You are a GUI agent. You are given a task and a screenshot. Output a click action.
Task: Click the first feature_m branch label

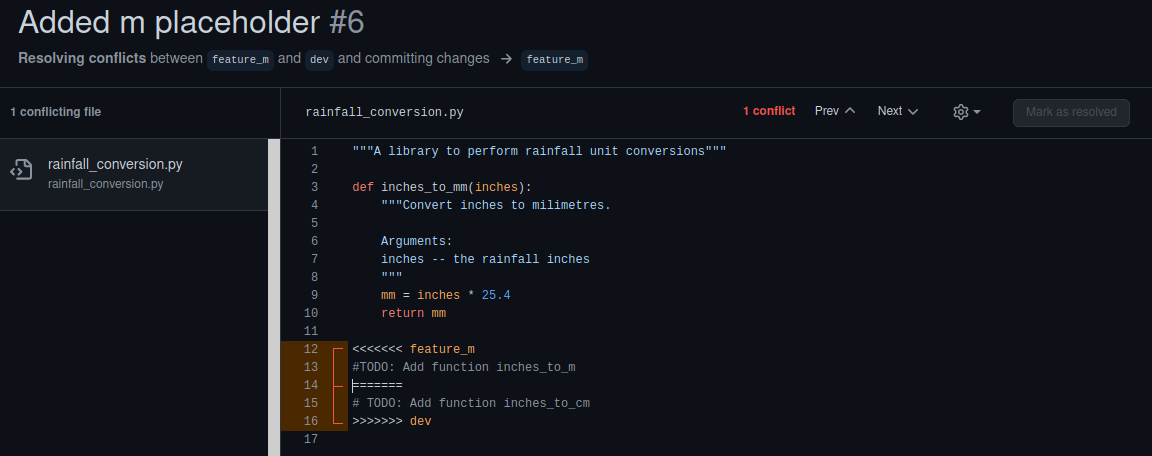[x=240, y=60]
